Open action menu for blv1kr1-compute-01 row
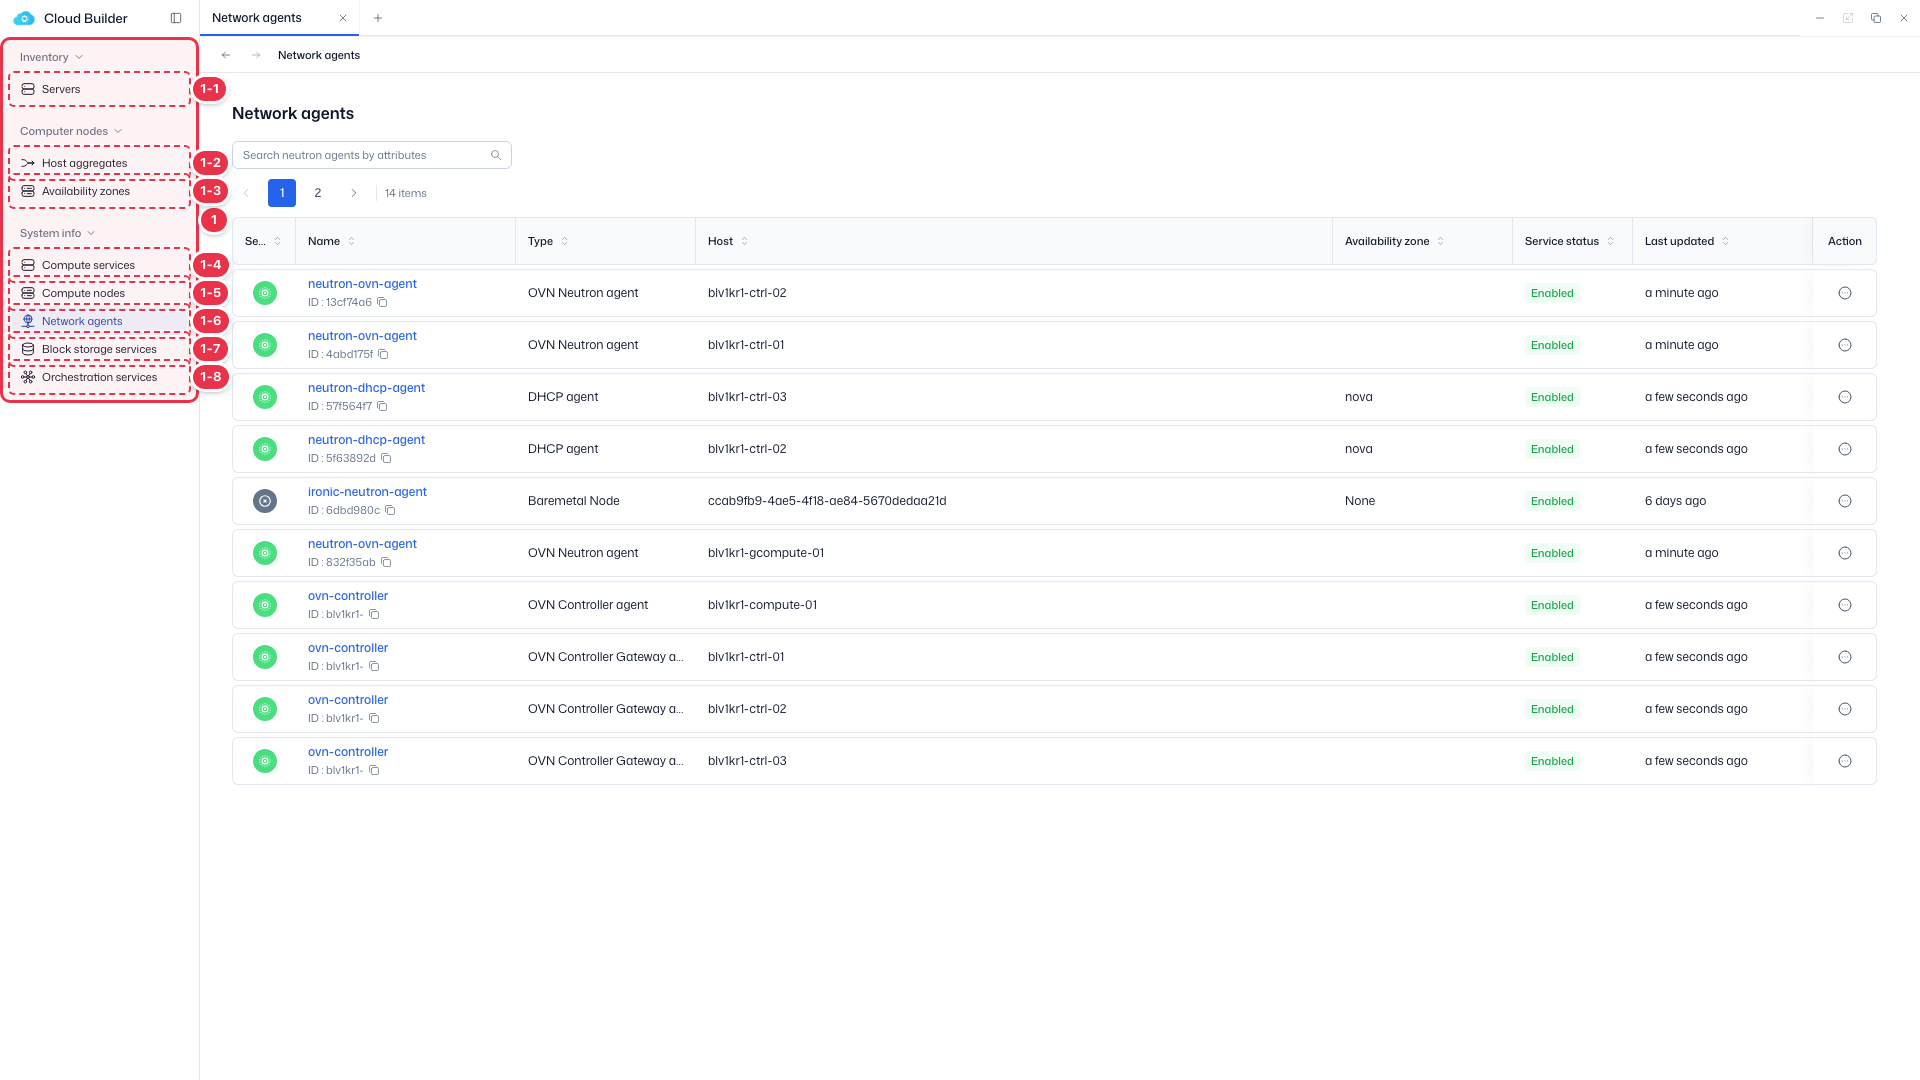 (1845, 605)
